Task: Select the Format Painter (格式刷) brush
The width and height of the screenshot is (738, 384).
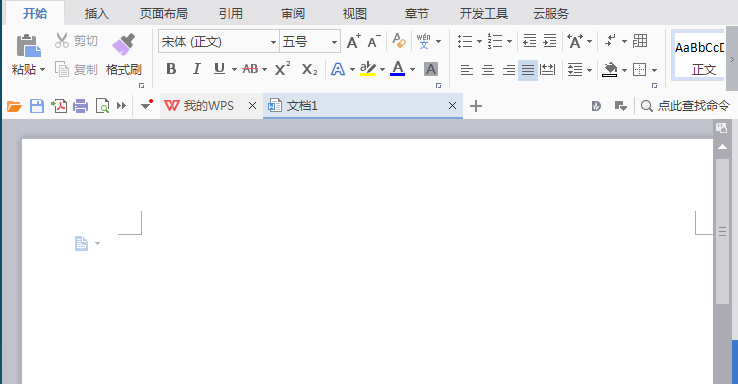Action: pyautogui.click(x=123, y=44)
